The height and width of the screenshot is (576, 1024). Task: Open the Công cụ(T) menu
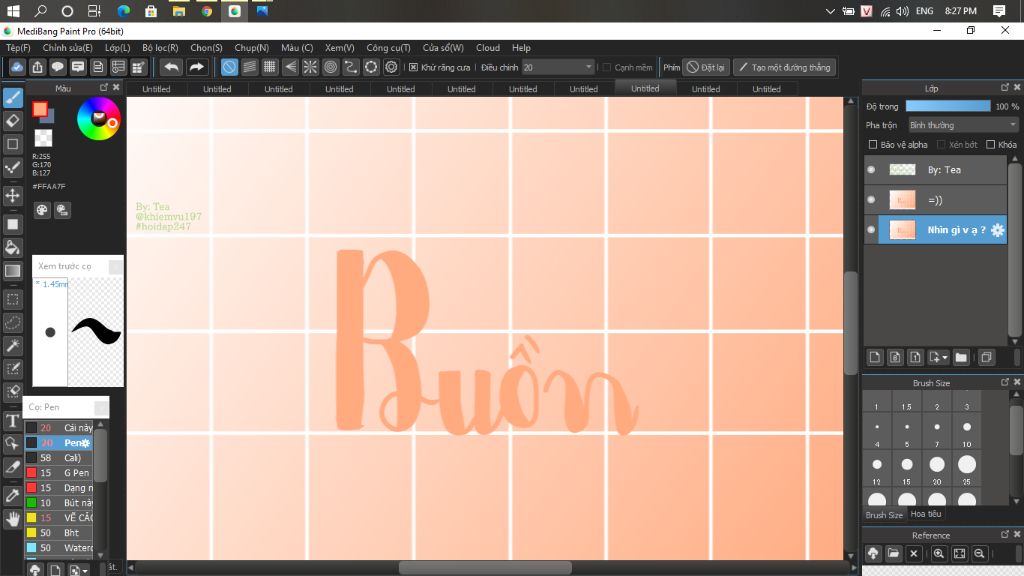[x=388, y=48]
